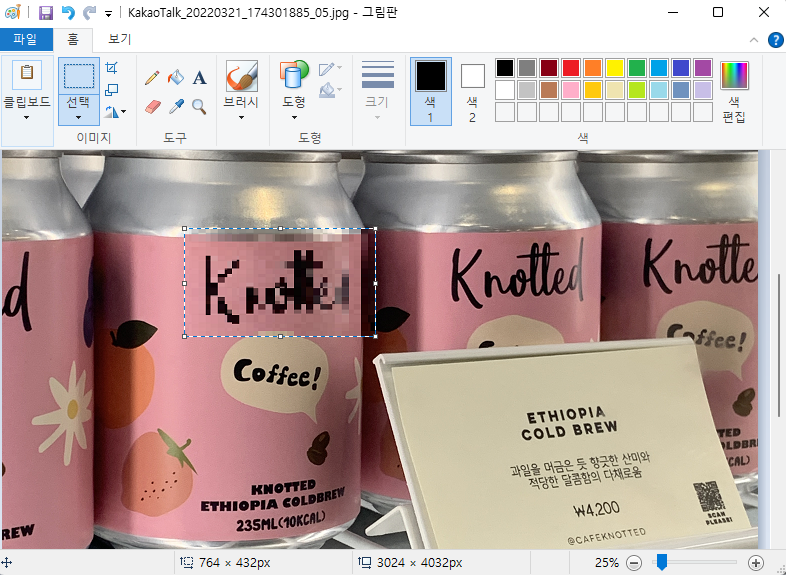The height and width of the screenshot is (575, 786).
Task: Select the Color picker eyedropper tool
Action: [176, 106]
